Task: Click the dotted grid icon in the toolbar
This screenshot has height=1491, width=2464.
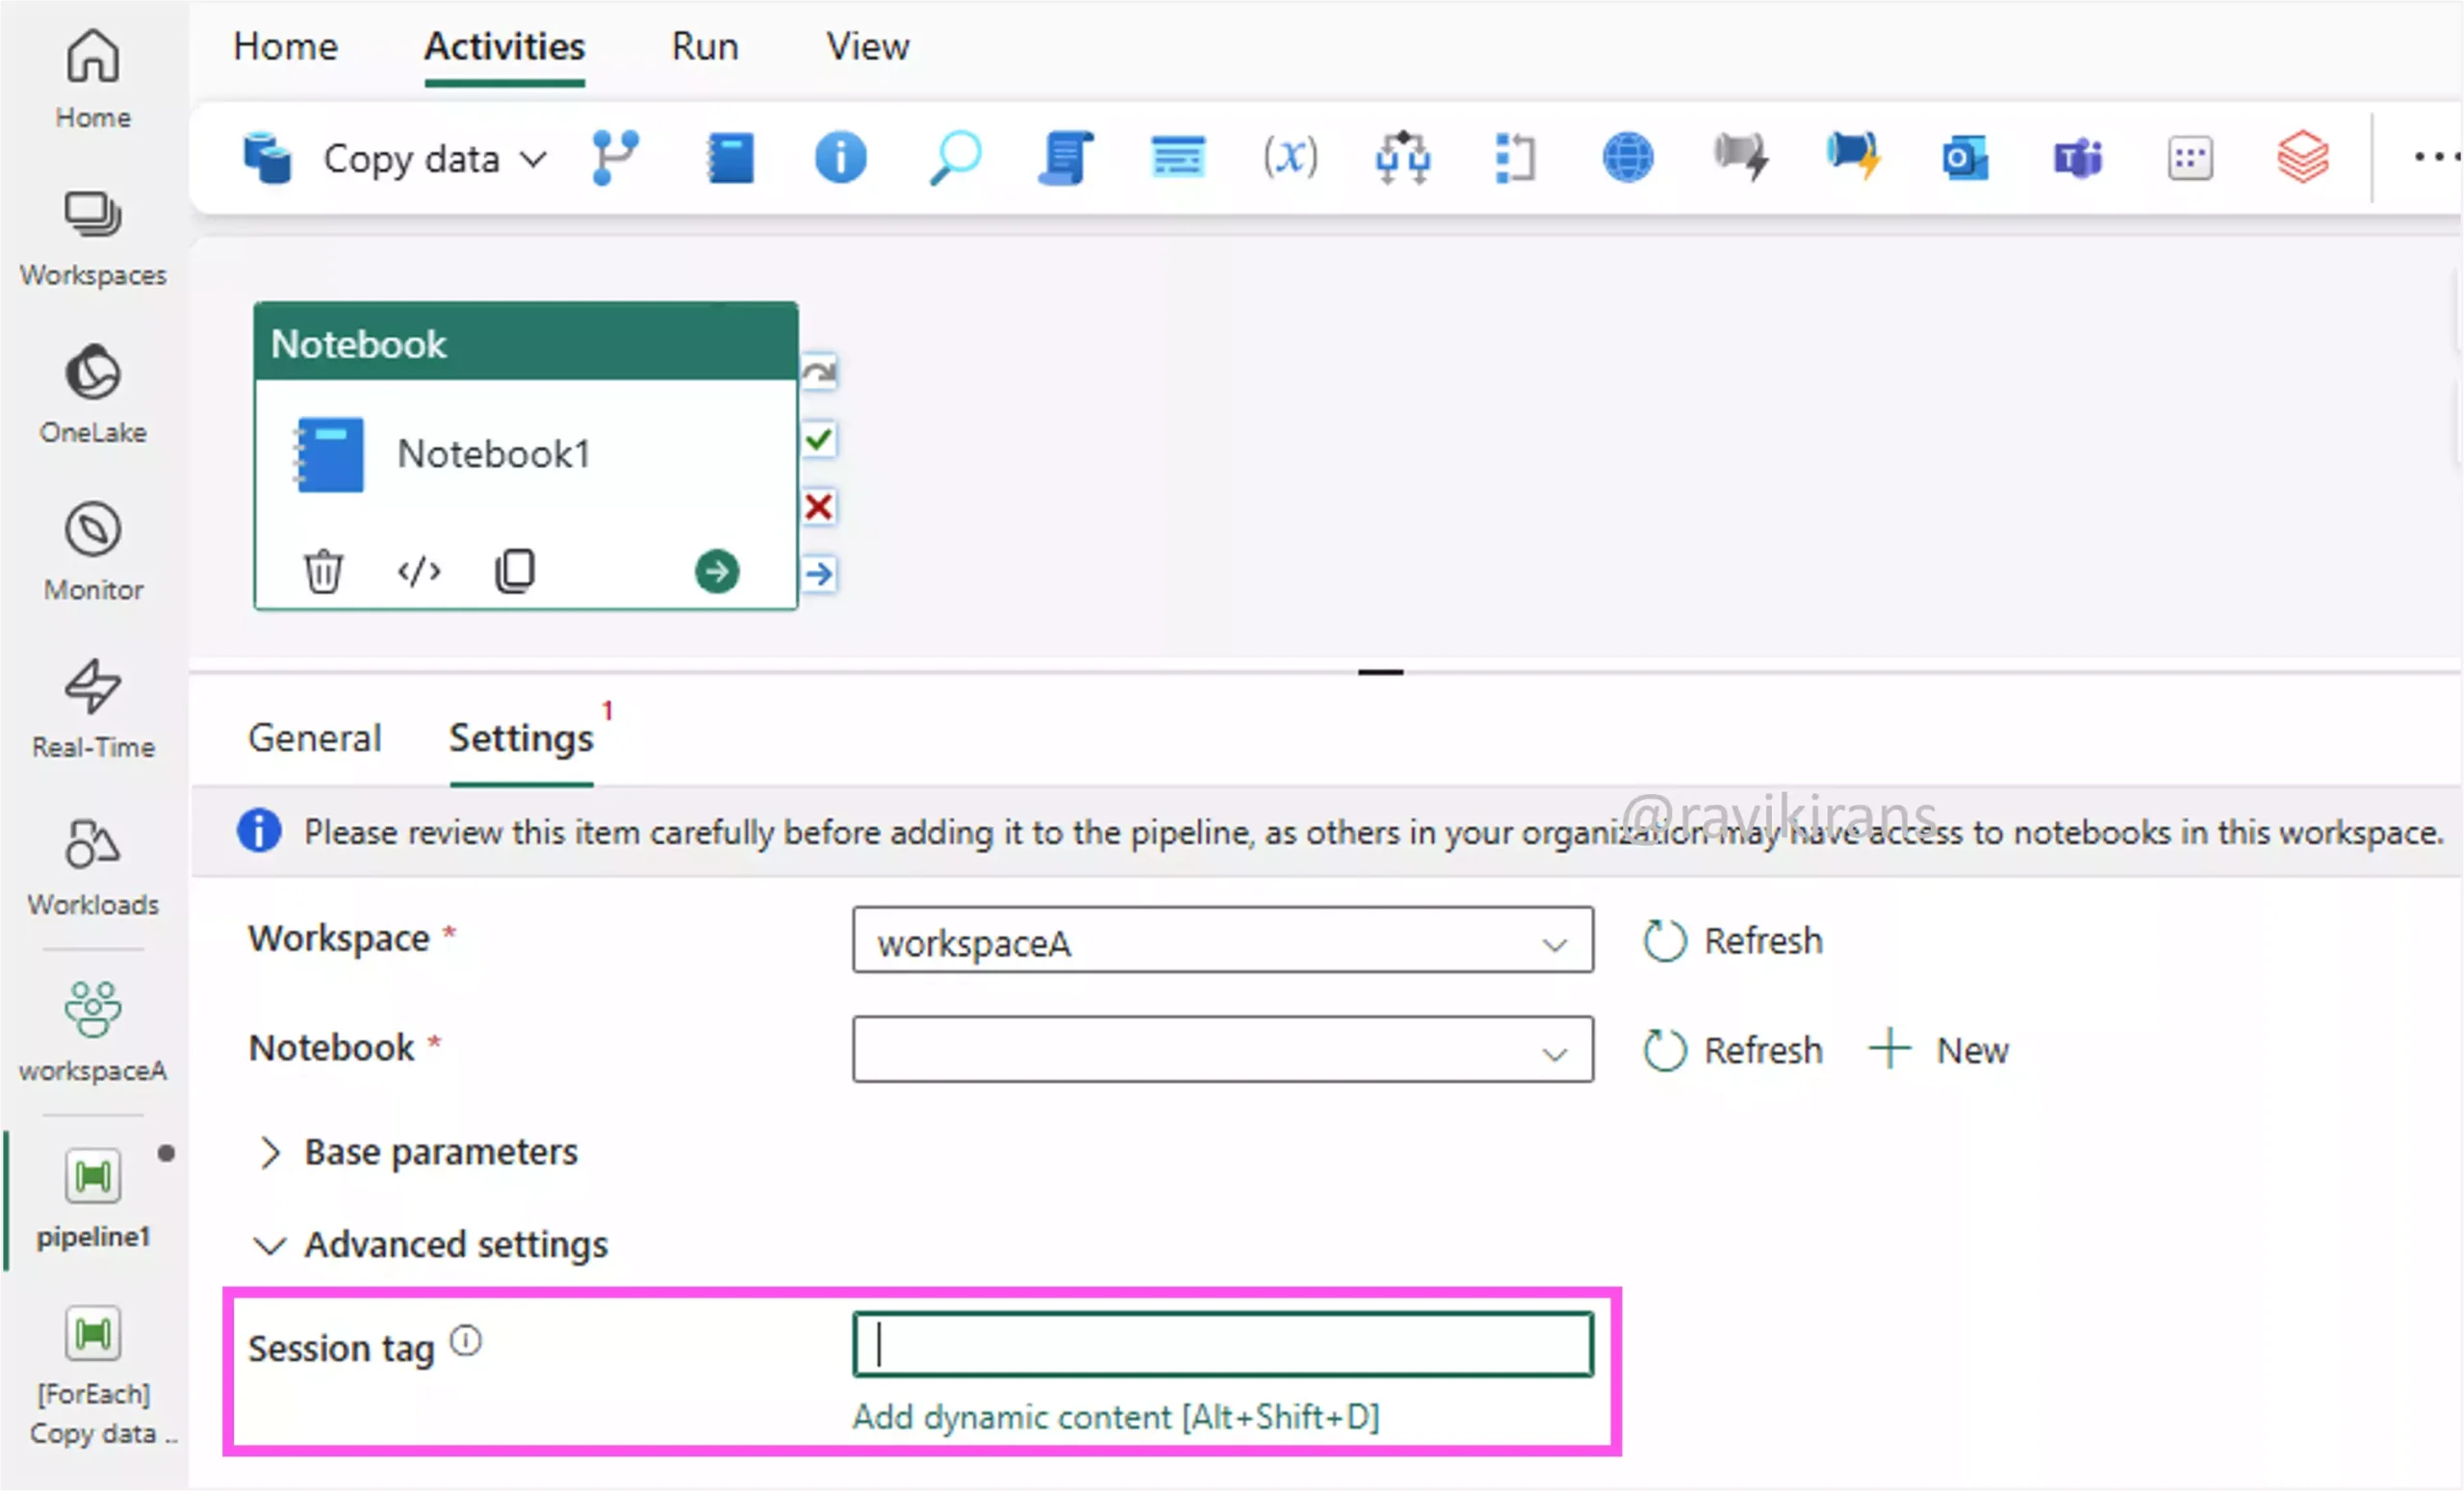Action: pyautogui.click(x=2190, y=158)
